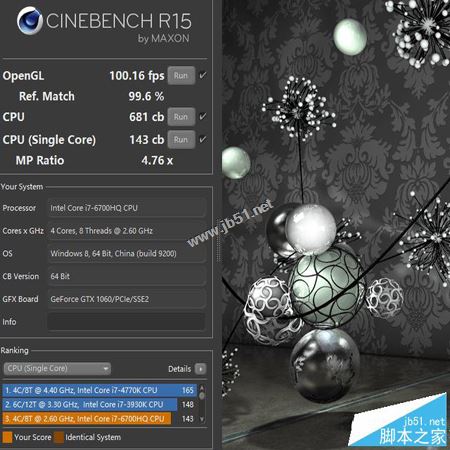Click the empty Info input field
The height and width of the screenshot is (450, 450).
(x=126, y=322)
